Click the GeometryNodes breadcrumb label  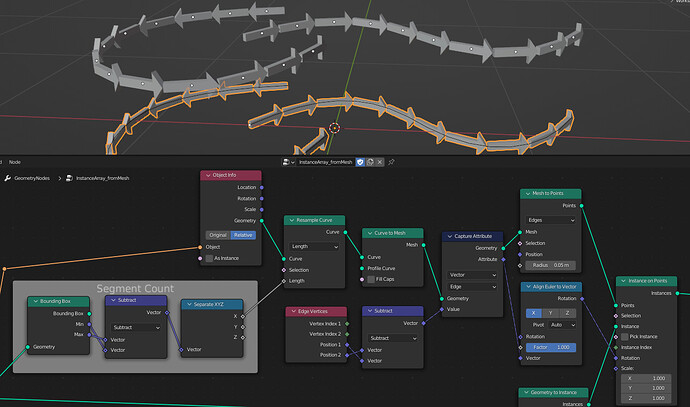click(x=32, y=178)
